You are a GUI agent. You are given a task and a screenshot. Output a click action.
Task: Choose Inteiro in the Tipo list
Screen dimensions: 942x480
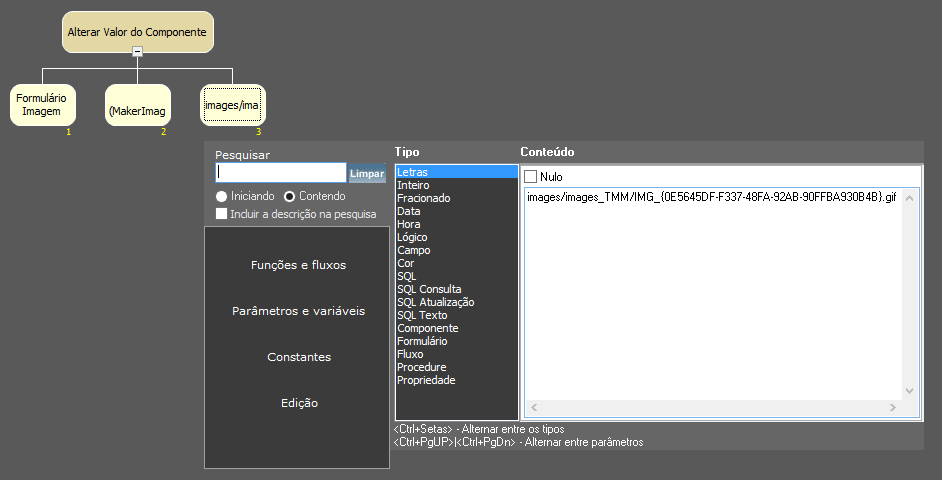click(412, 185)
